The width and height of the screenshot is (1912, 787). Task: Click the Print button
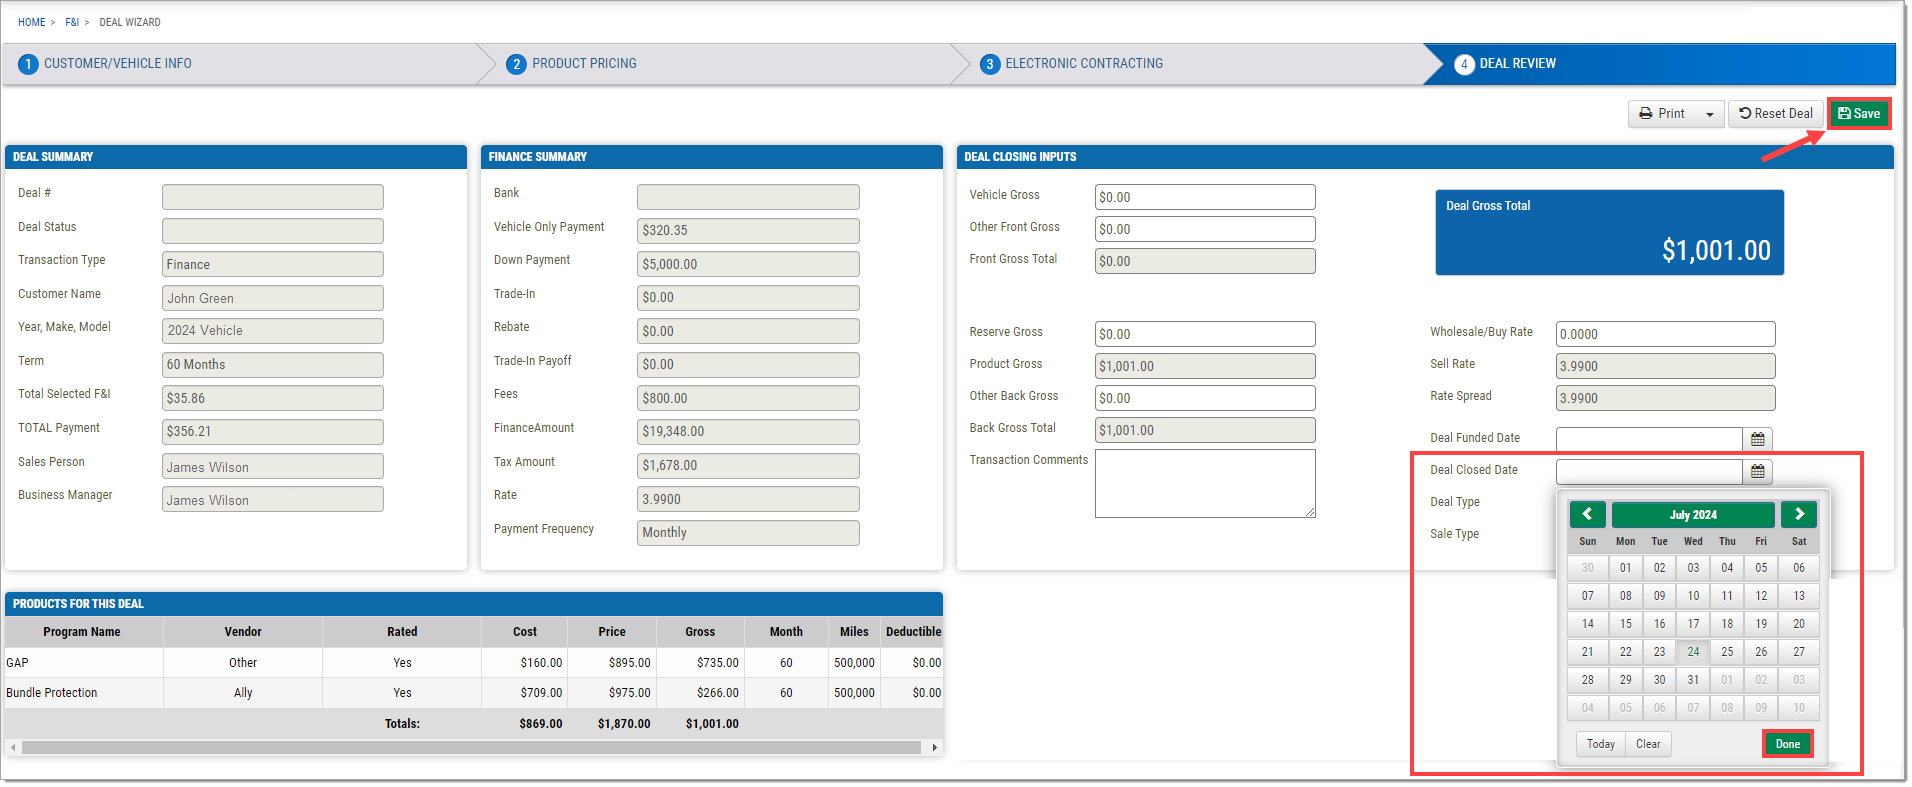(x=1662, y=114)
